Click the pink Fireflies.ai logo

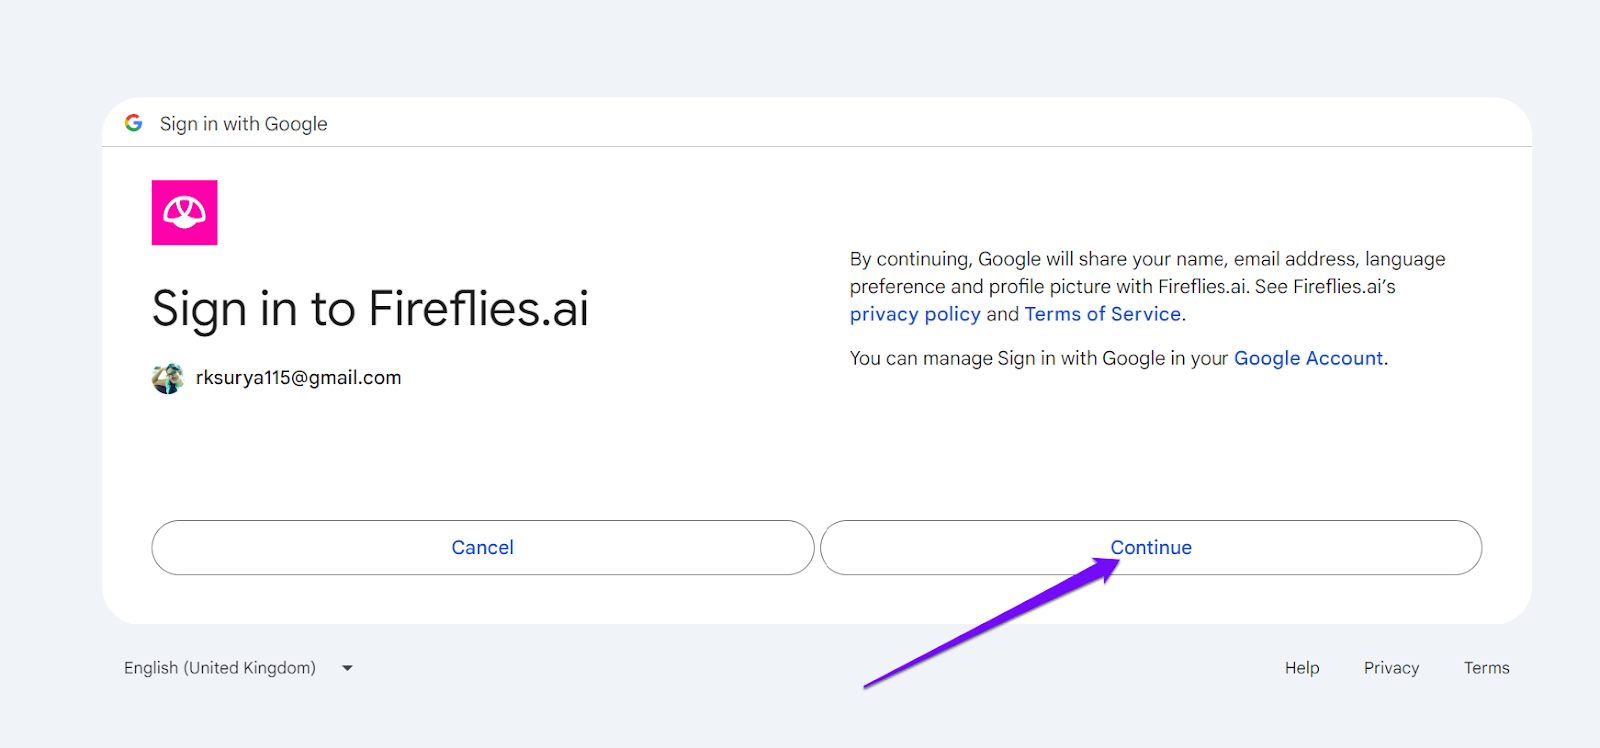(184, 212)
